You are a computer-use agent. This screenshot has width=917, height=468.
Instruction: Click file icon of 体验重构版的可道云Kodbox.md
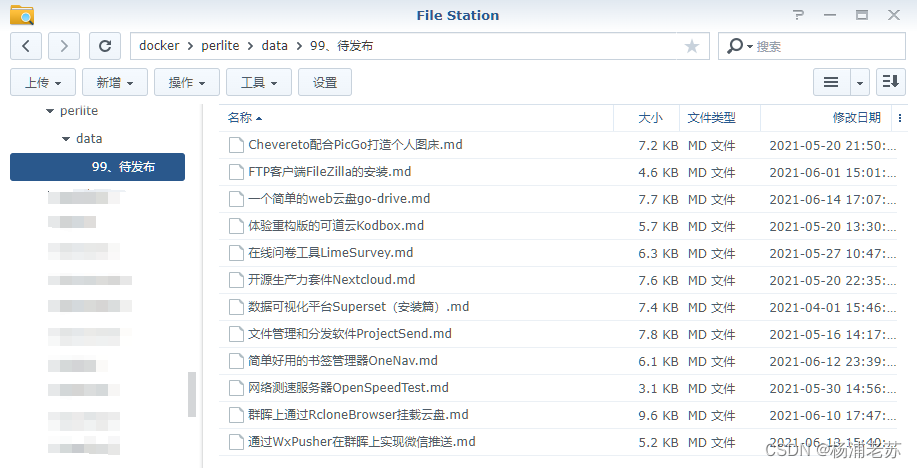coord(236,226)
